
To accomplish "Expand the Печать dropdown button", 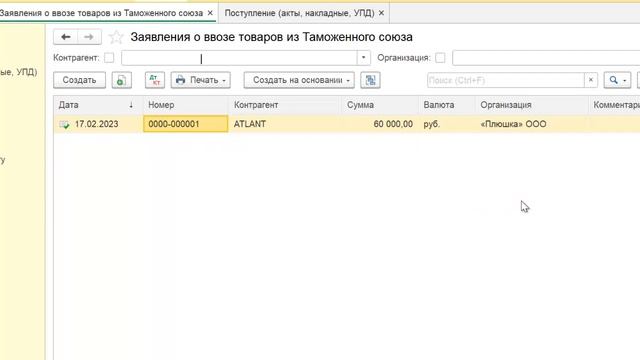I will coord(200,80).
